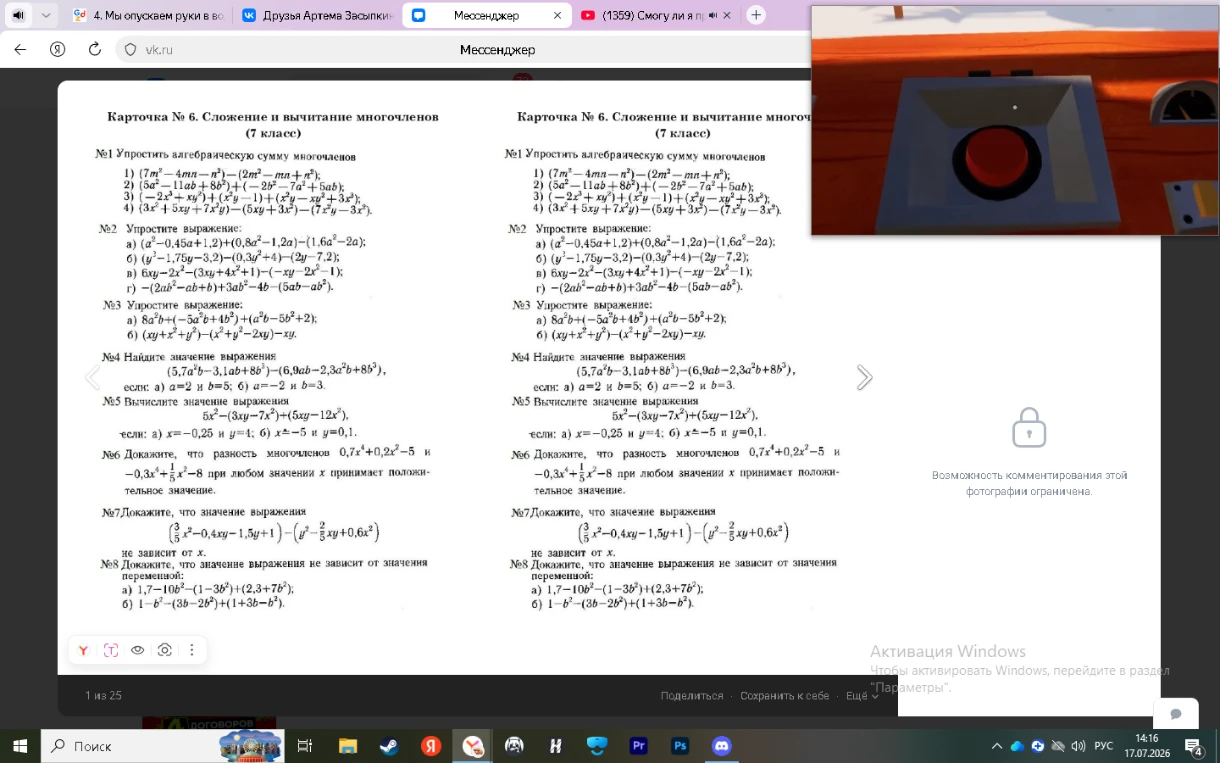Image resolution: width=1220 pixels, height=763 pixels.
Task: Toggle the browser sound icon at the tab bar's left
Action: click(18, 16)
